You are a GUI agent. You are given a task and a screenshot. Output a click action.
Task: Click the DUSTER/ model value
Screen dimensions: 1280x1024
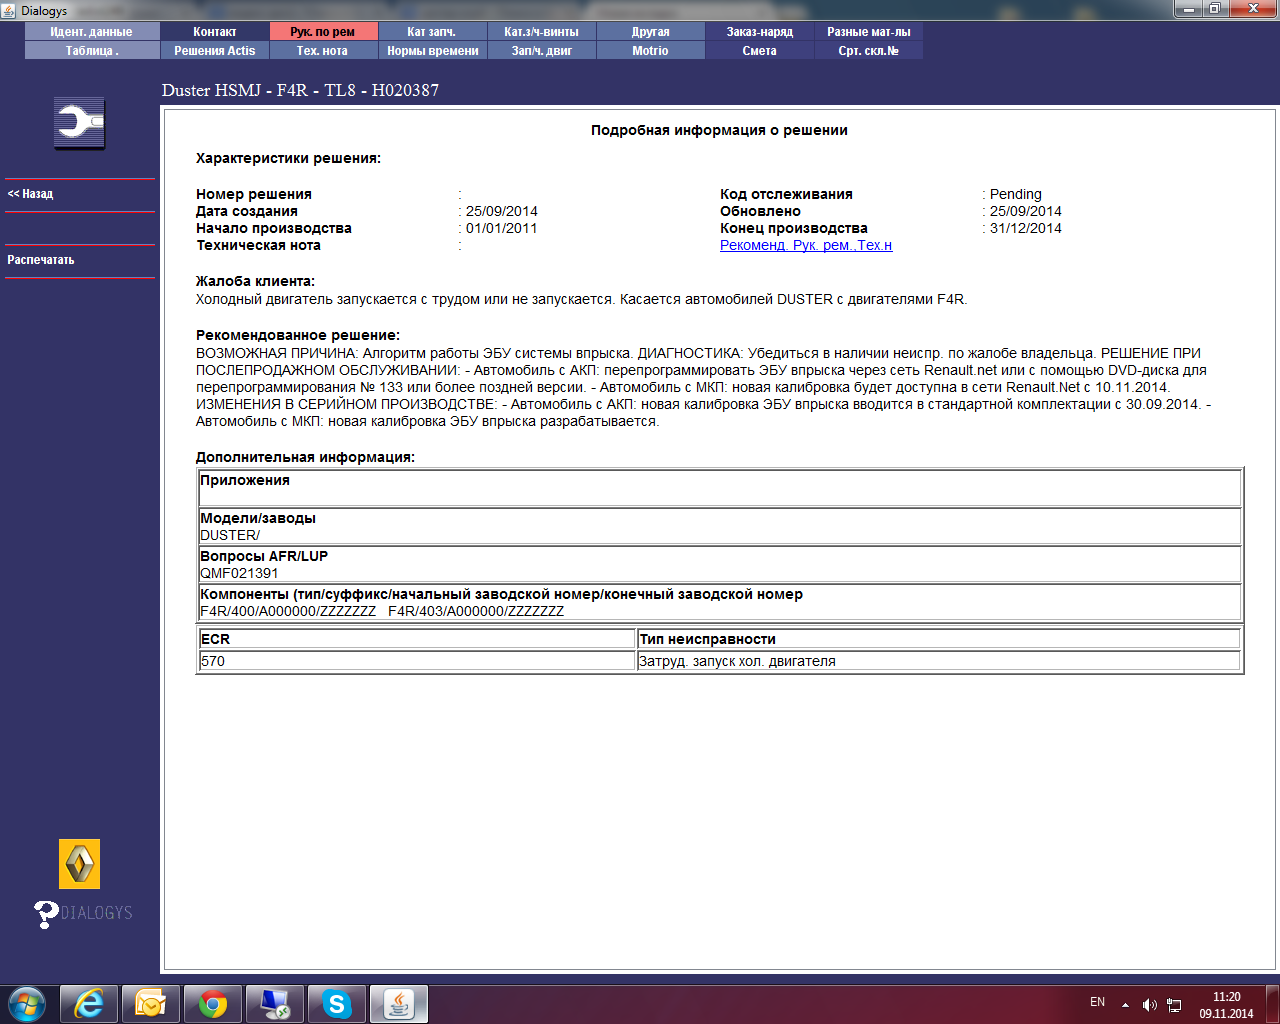coord(230,535)
